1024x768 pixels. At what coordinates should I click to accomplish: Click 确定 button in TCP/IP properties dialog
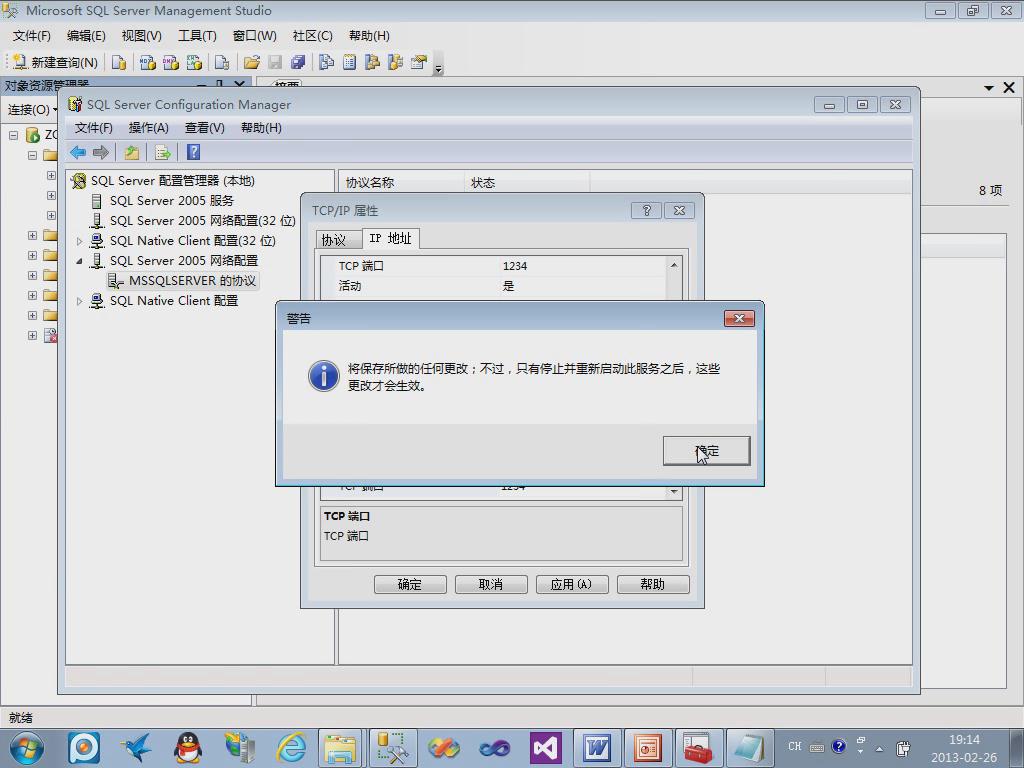coord(410,584)
